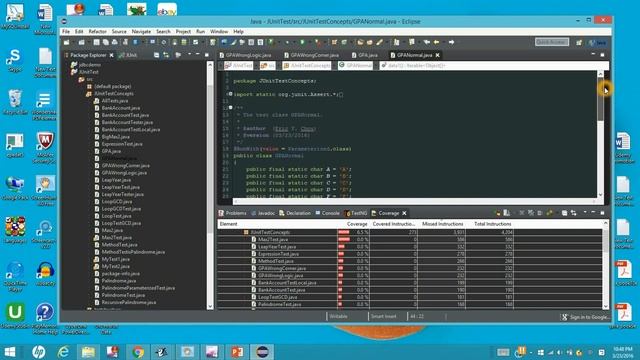Image resolution: width=640 pixels, height=360 pixels.
Task: Select jdbcdemo project in Package Explorer
Action: 86,64
